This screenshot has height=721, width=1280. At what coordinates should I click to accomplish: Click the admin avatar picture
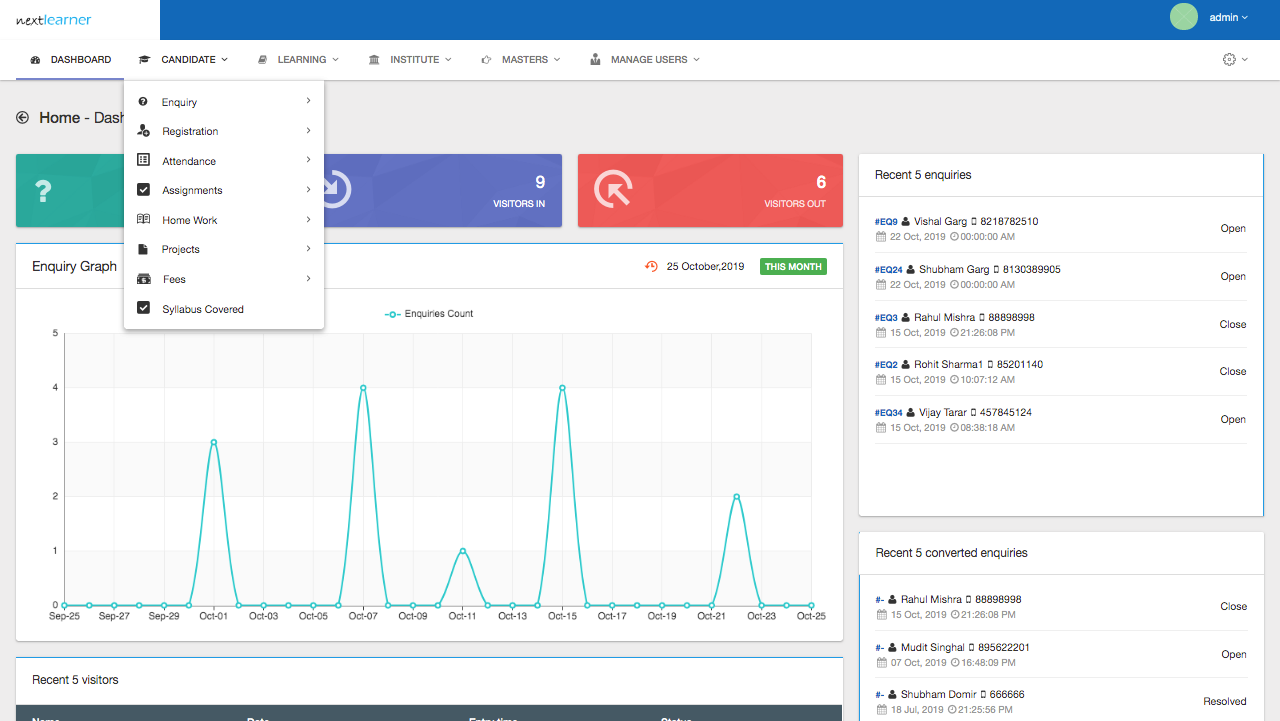click(x=1184, y=17)
